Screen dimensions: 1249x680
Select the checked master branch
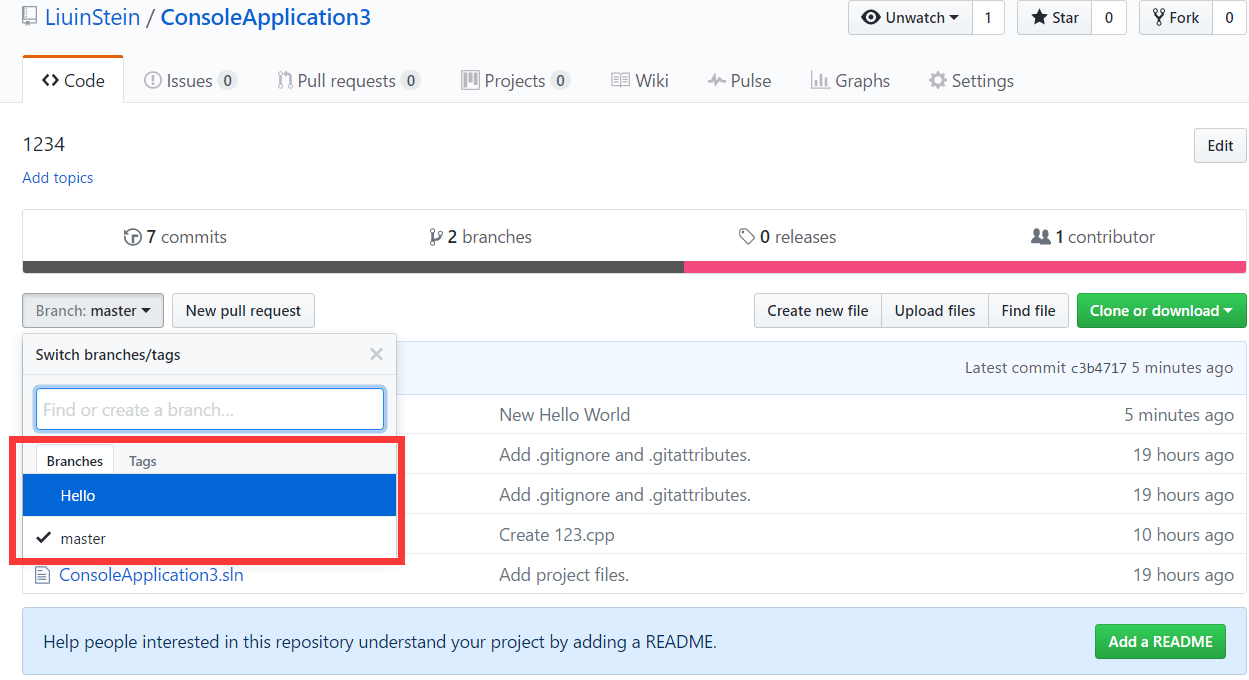(x=83, y=538)
